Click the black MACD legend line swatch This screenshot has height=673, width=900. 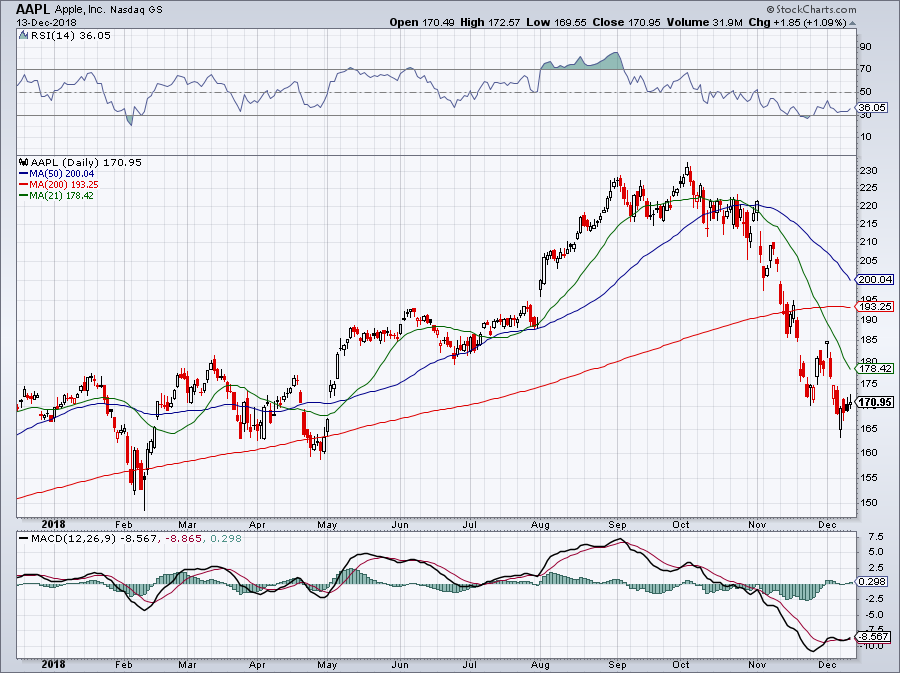(24, 539)
